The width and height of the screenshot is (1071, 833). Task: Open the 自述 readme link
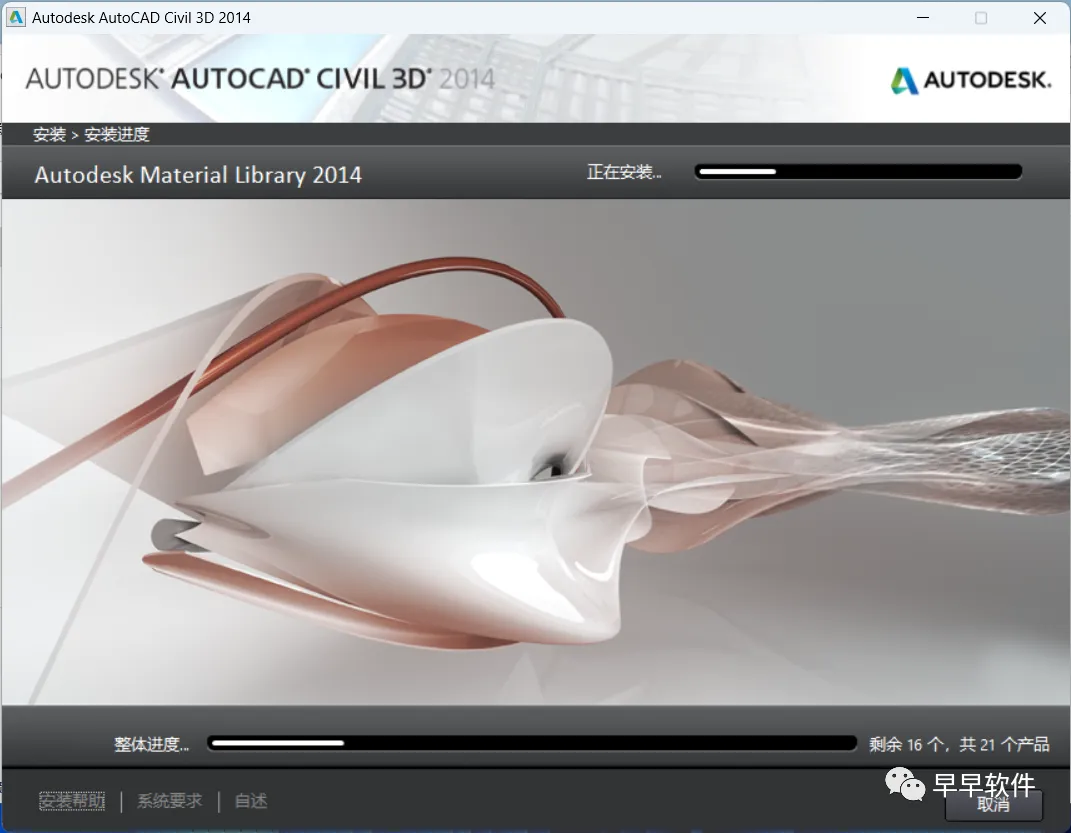point(251,800)
